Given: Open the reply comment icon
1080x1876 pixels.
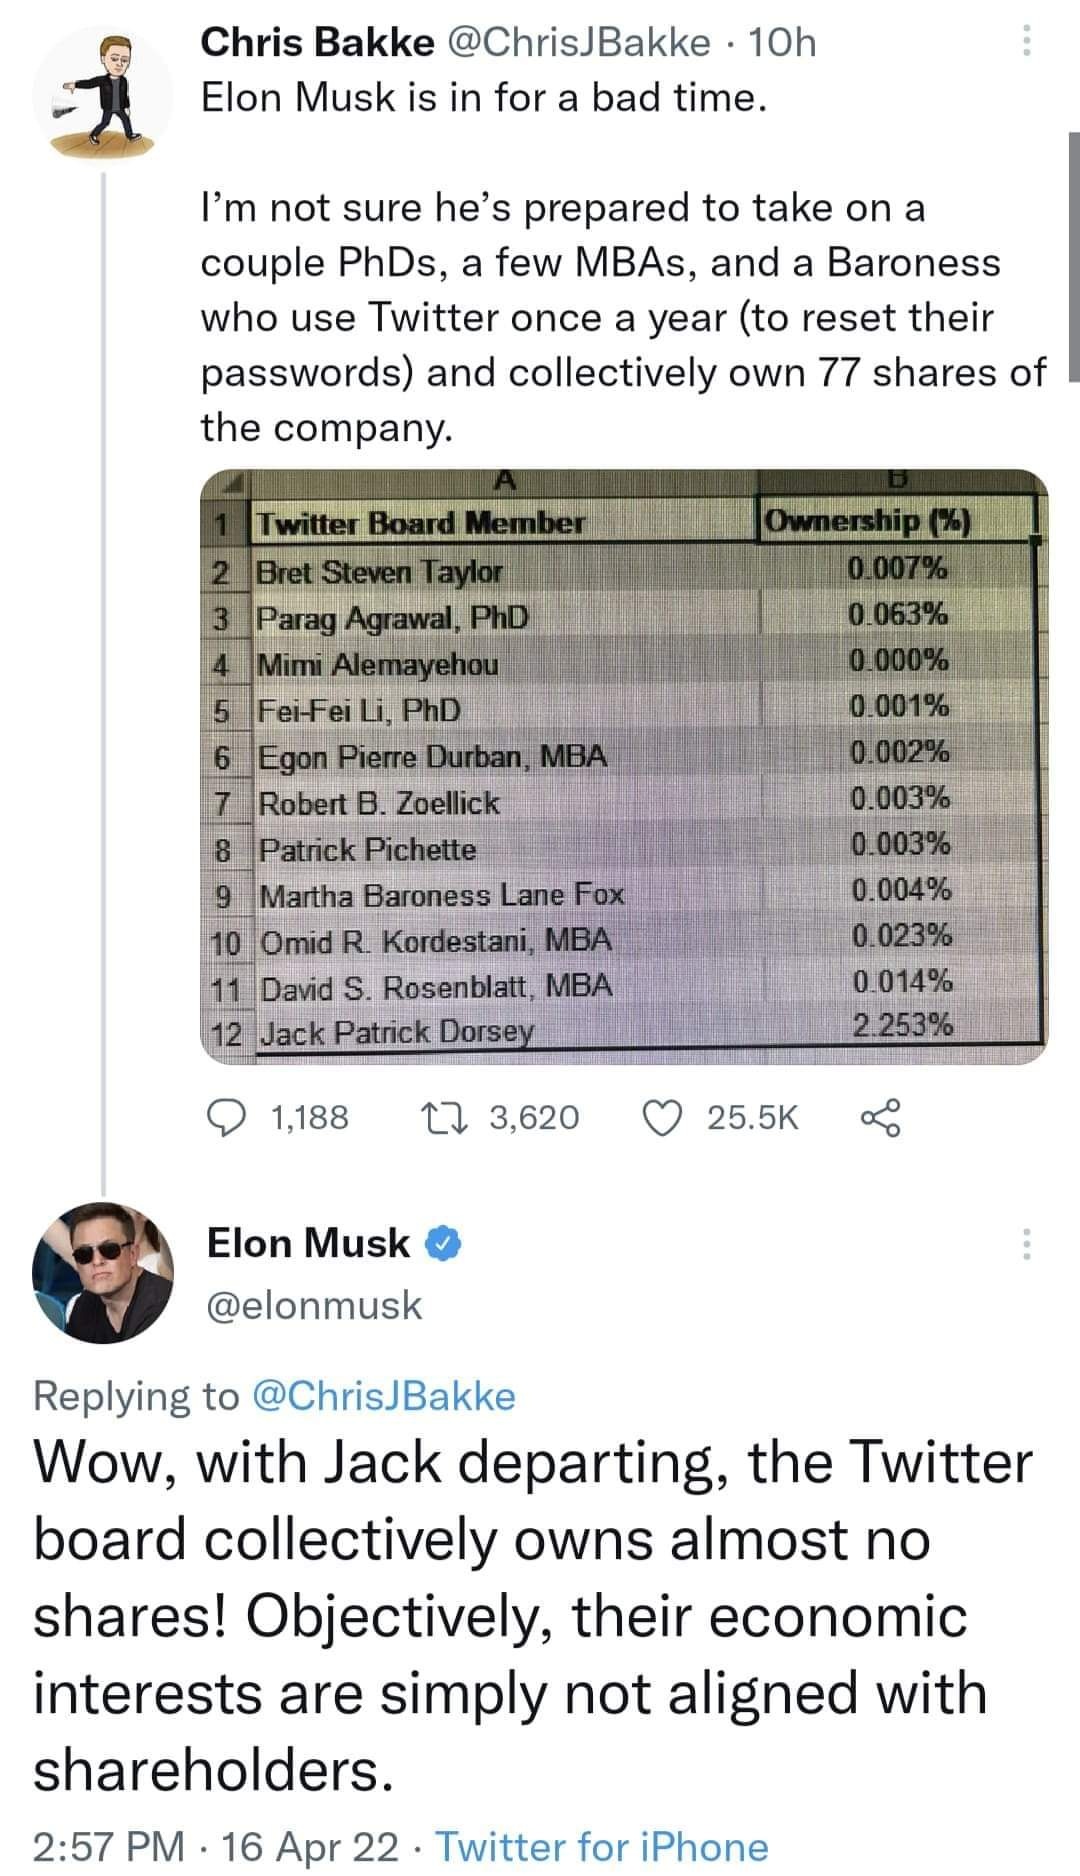Looking at the screenshot, I should coord(225,1117).
